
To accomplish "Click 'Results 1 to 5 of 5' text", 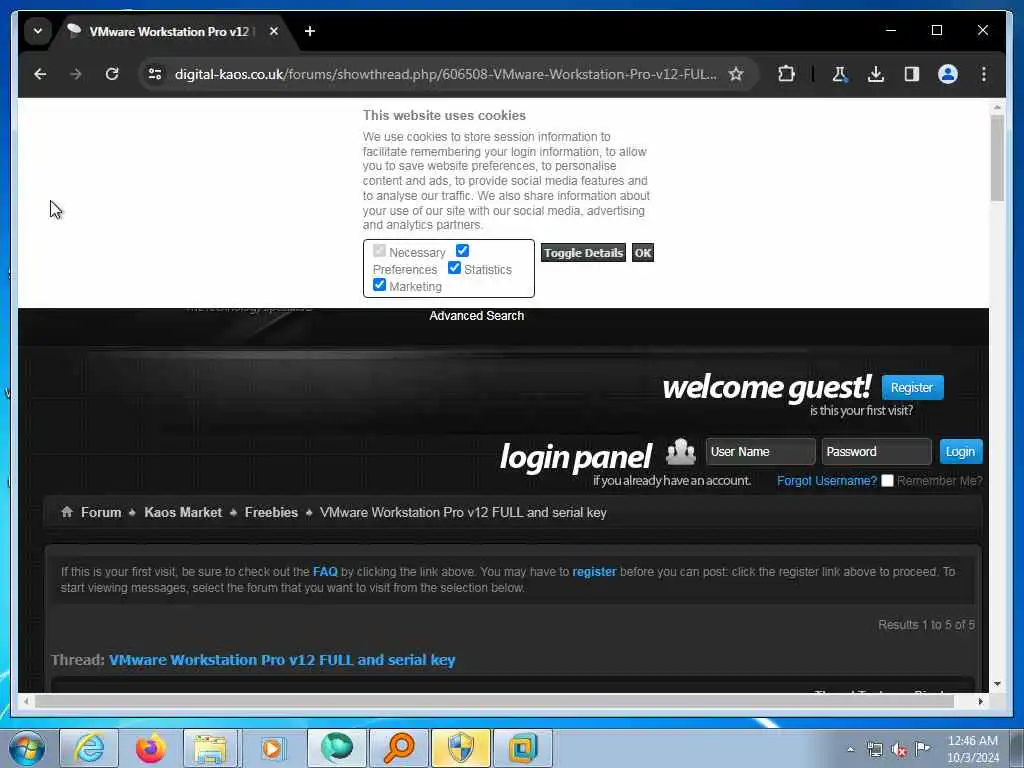I will pyautogui.click(x=926, y=625).
